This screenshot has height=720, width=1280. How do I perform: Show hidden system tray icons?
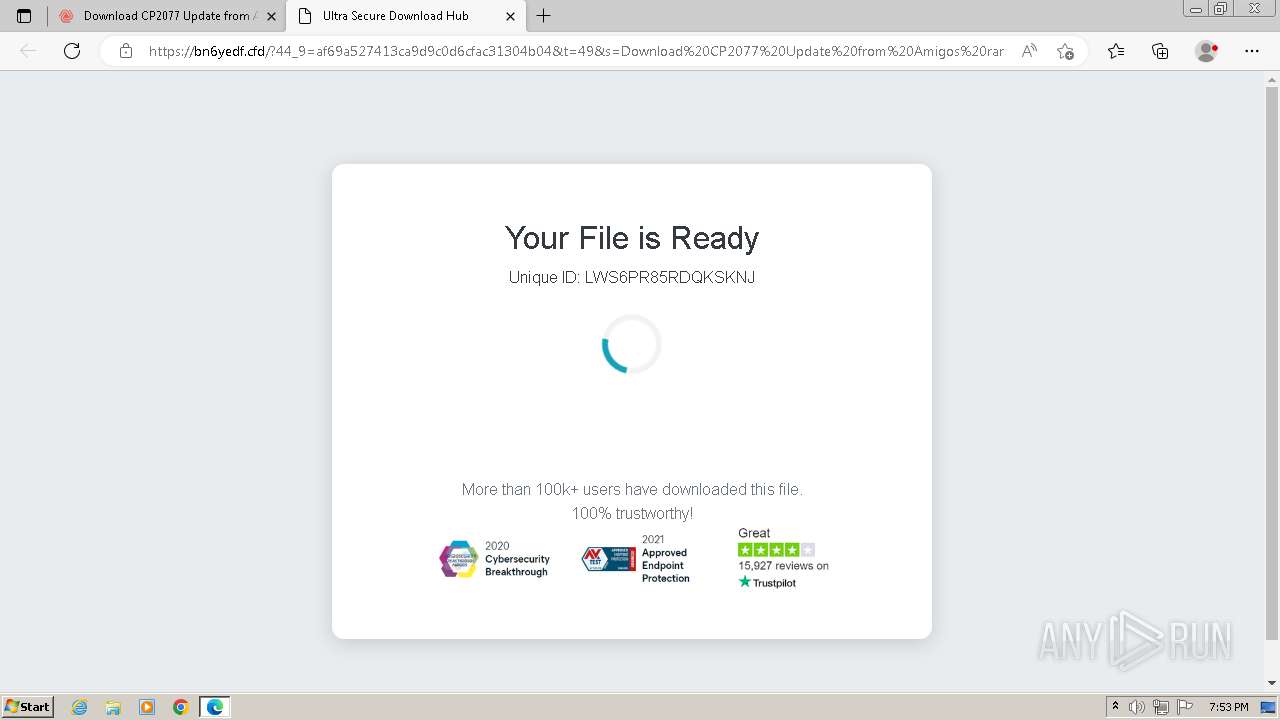point(1116,707)
